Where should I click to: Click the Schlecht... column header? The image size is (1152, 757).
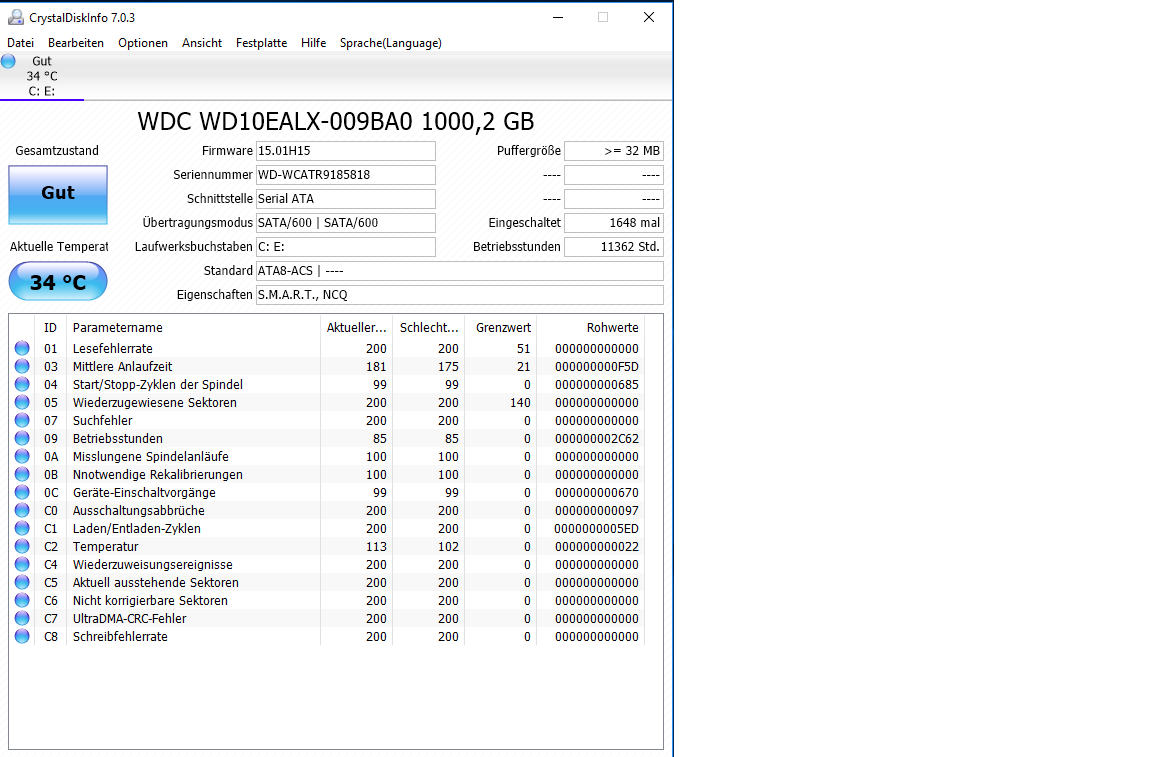428,328
